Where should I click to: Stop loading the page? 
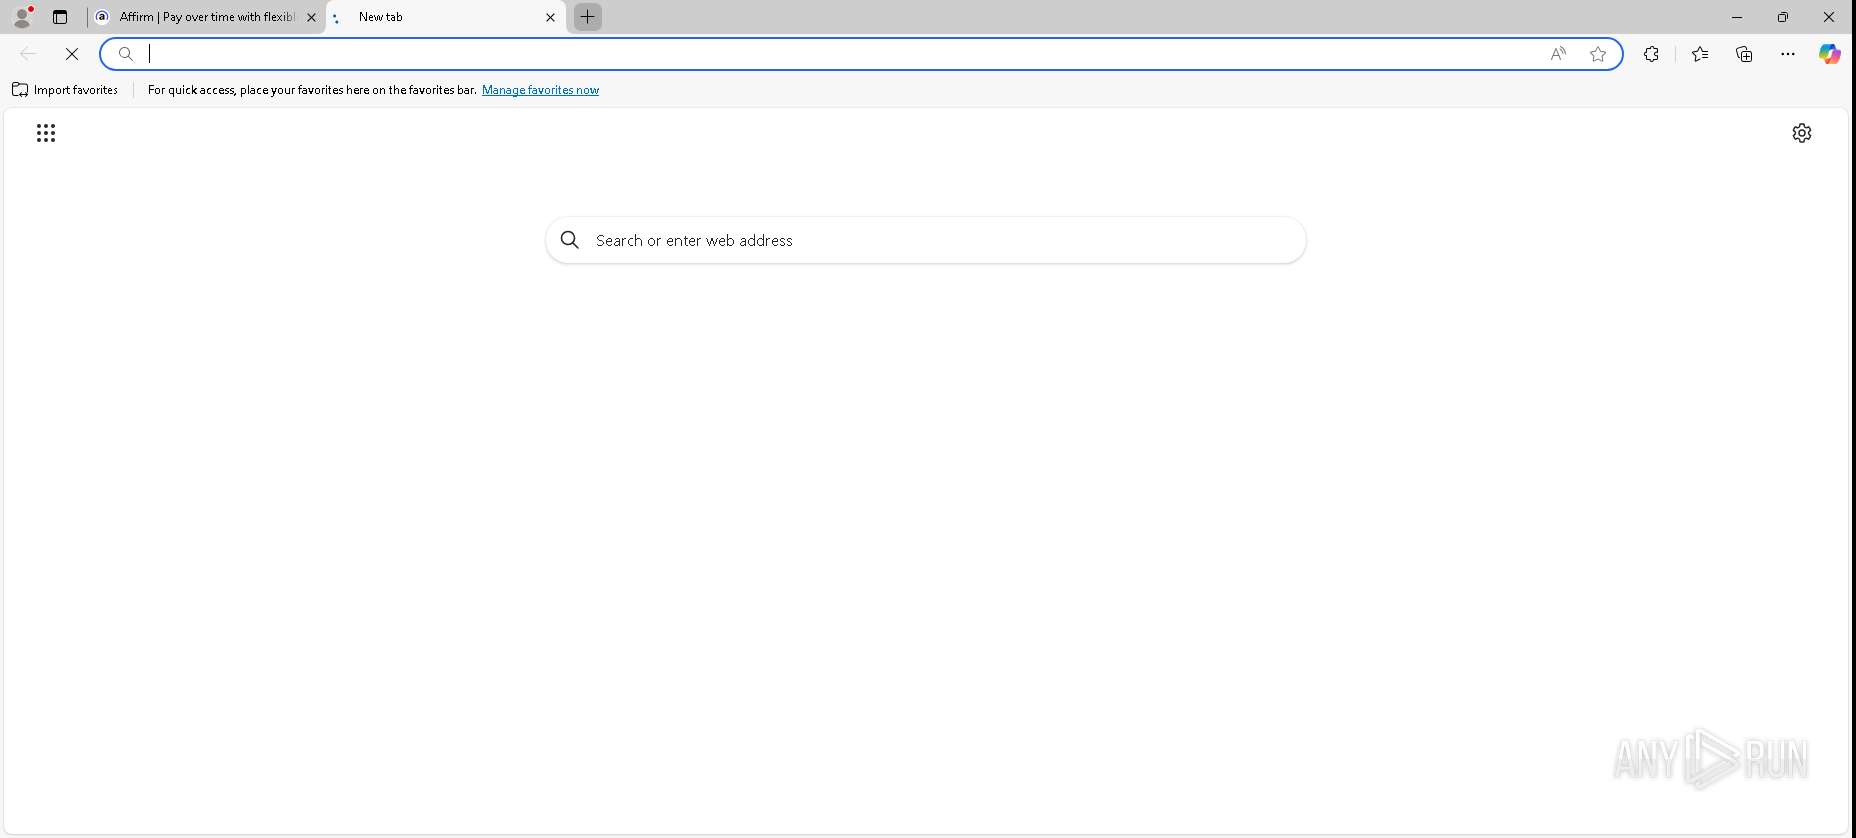pos(72,54)
